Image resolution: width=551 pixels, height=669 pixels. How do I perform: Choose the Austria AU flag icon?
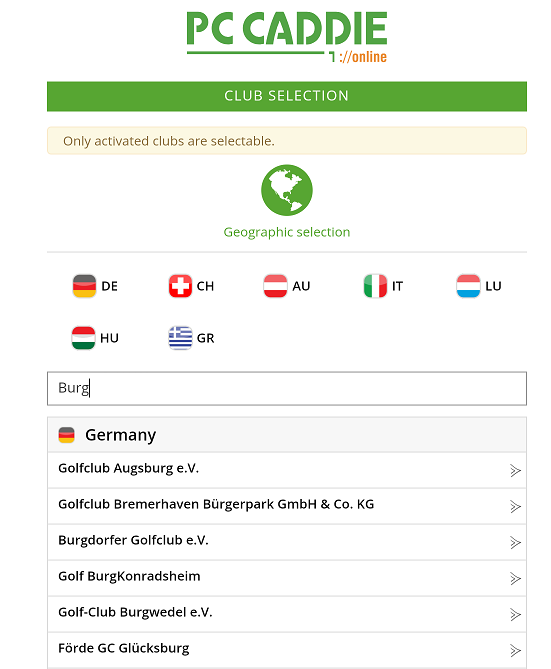(275, 286)
